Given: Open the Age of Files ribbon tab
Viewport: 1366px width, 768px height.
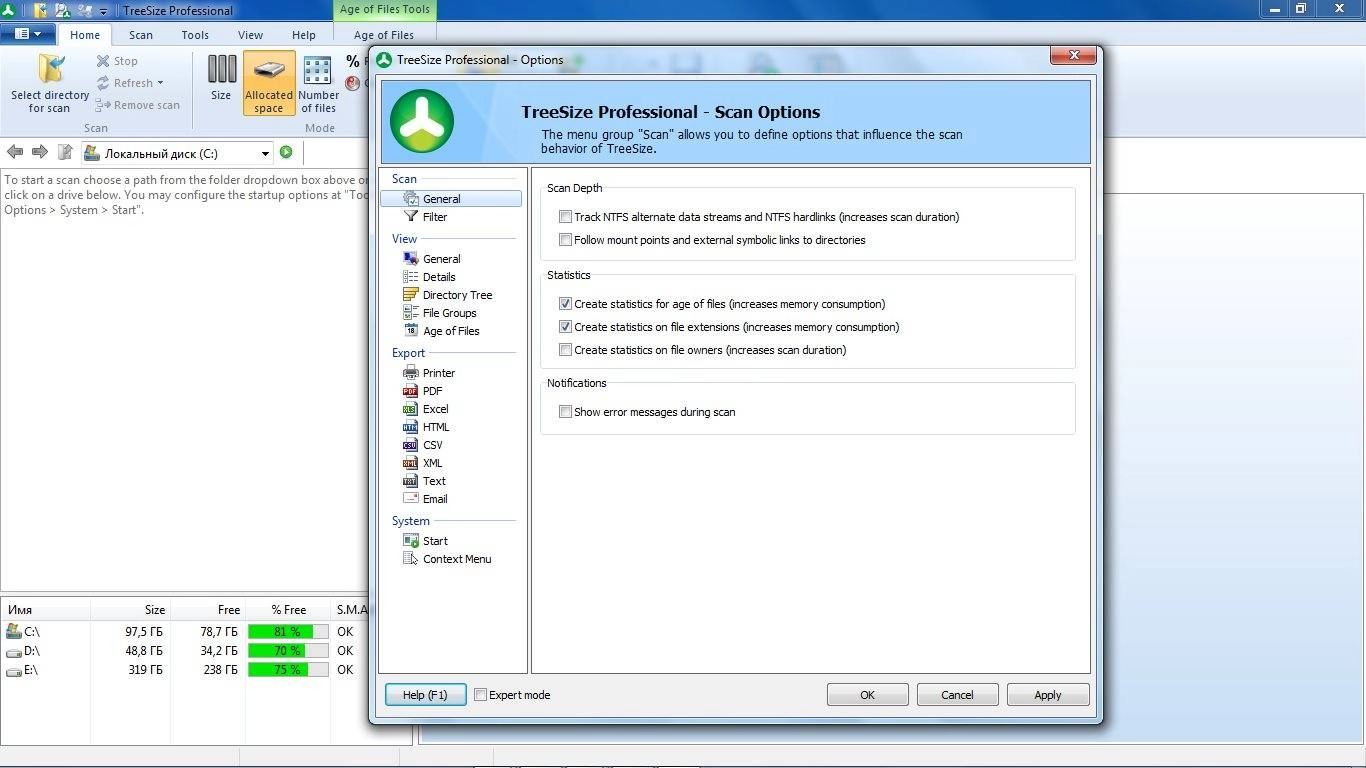Looking at the screenshot, I should point(384,35).
